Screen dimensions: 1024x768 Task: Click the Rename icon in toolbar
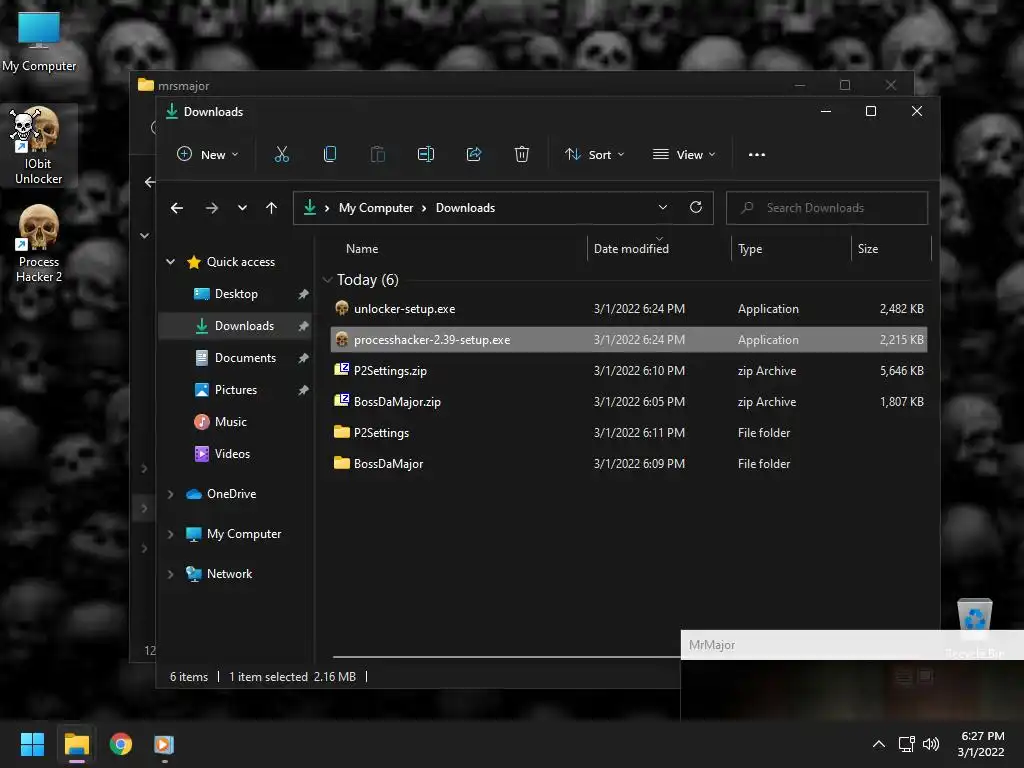[x=426, y=155]
